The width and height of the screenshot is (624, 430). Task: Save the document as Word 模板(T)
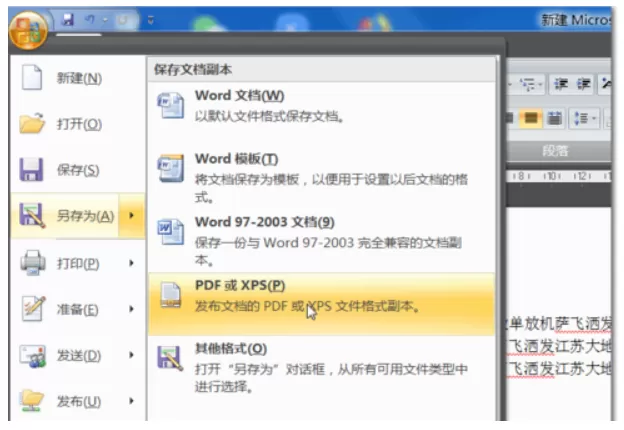point(322,177)
